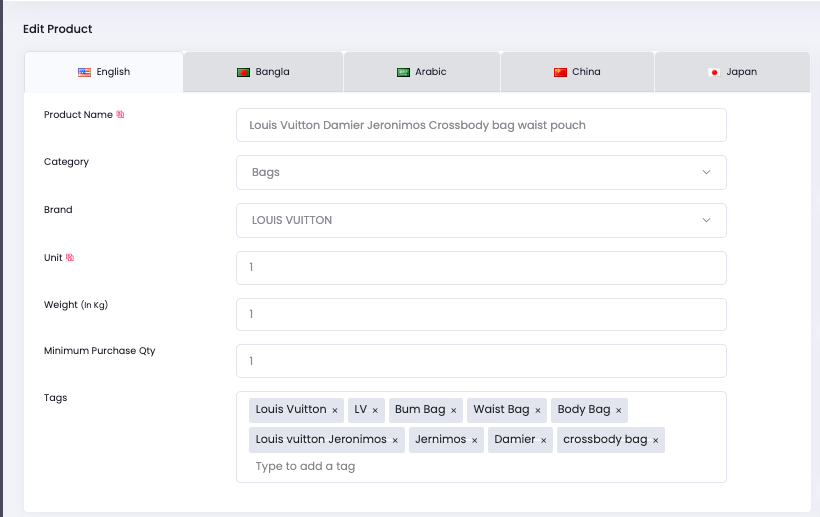Remove the Louis Vuitton tag
Image resolution: width=820 pixels, height=517 pixels.
335,410
